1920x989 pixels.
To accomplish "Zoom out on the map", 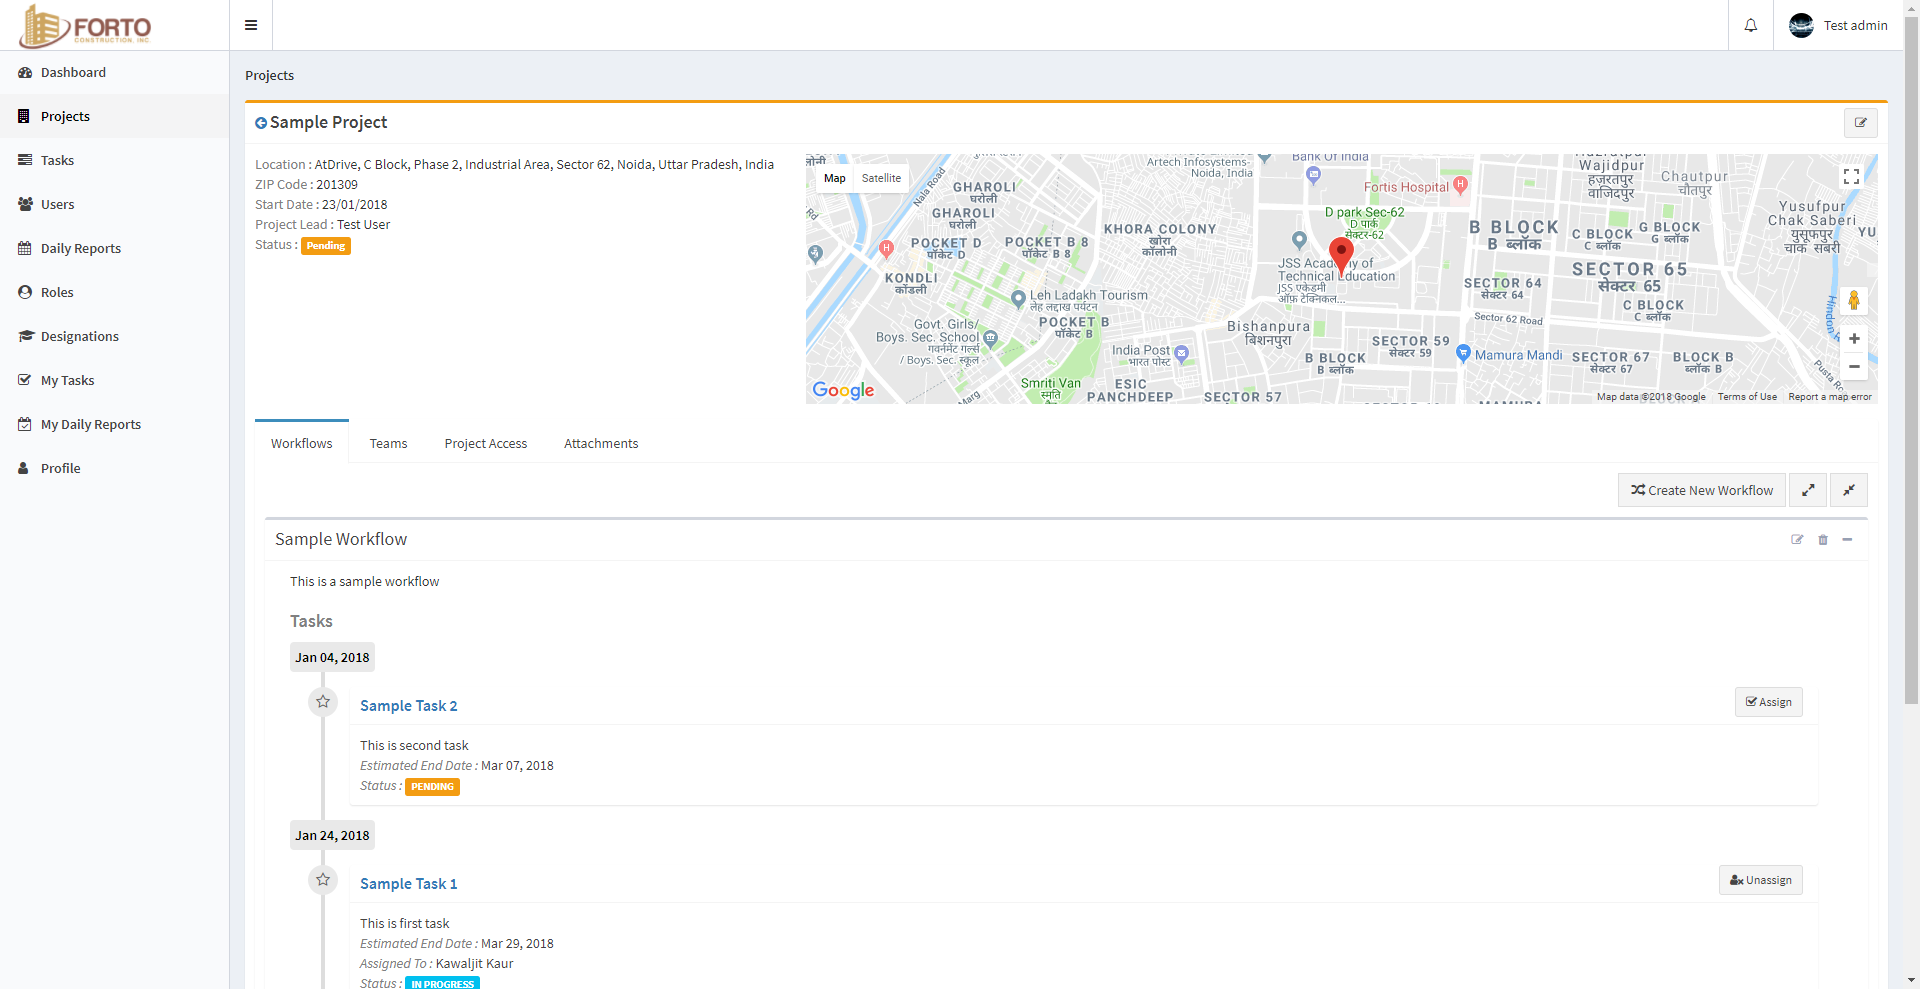I will click(x=1854, y=366).
